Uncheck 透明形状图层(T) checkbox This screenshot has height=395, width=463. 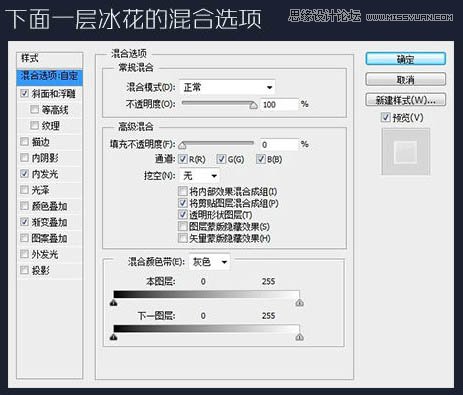click(183, 215)
